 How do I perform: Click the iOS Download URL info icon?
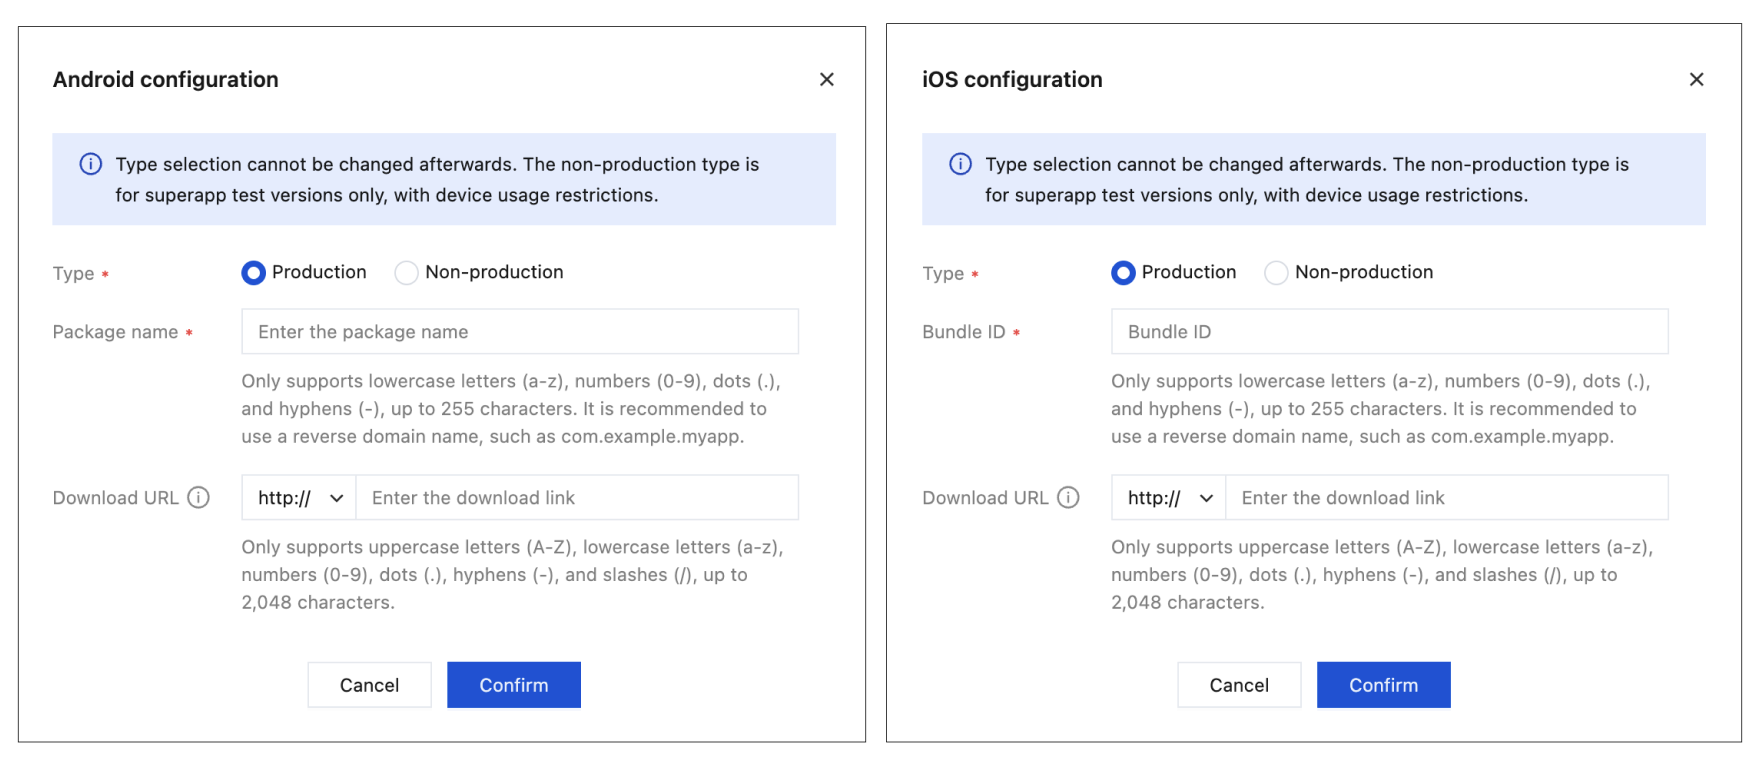coord(1069,497)
